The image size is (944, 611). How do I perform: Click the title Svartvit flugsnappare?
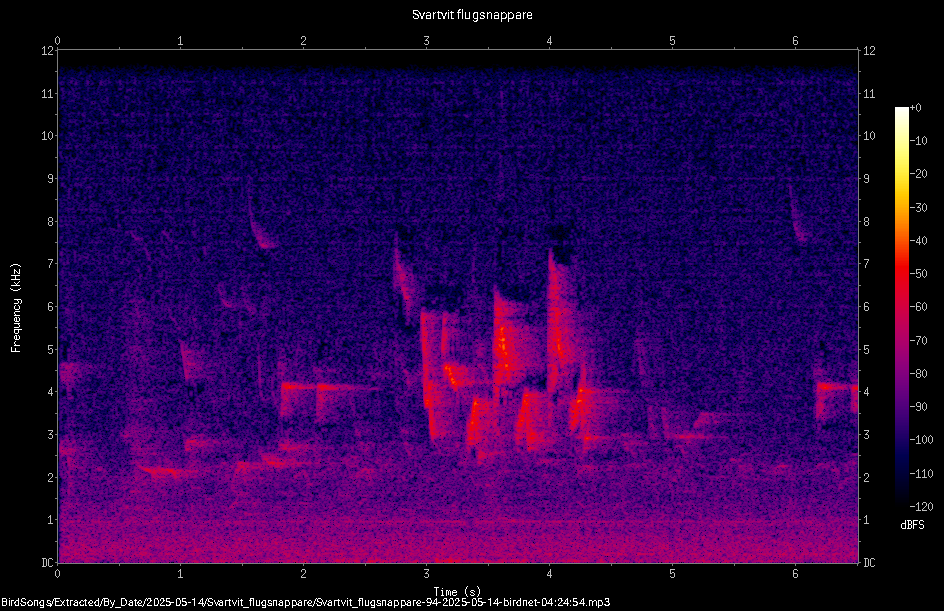(x=472, y=14)
